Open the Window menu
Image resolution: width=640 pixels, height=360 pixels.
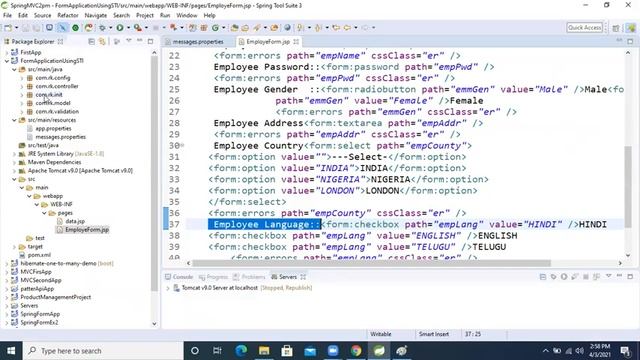click(187, 16)
